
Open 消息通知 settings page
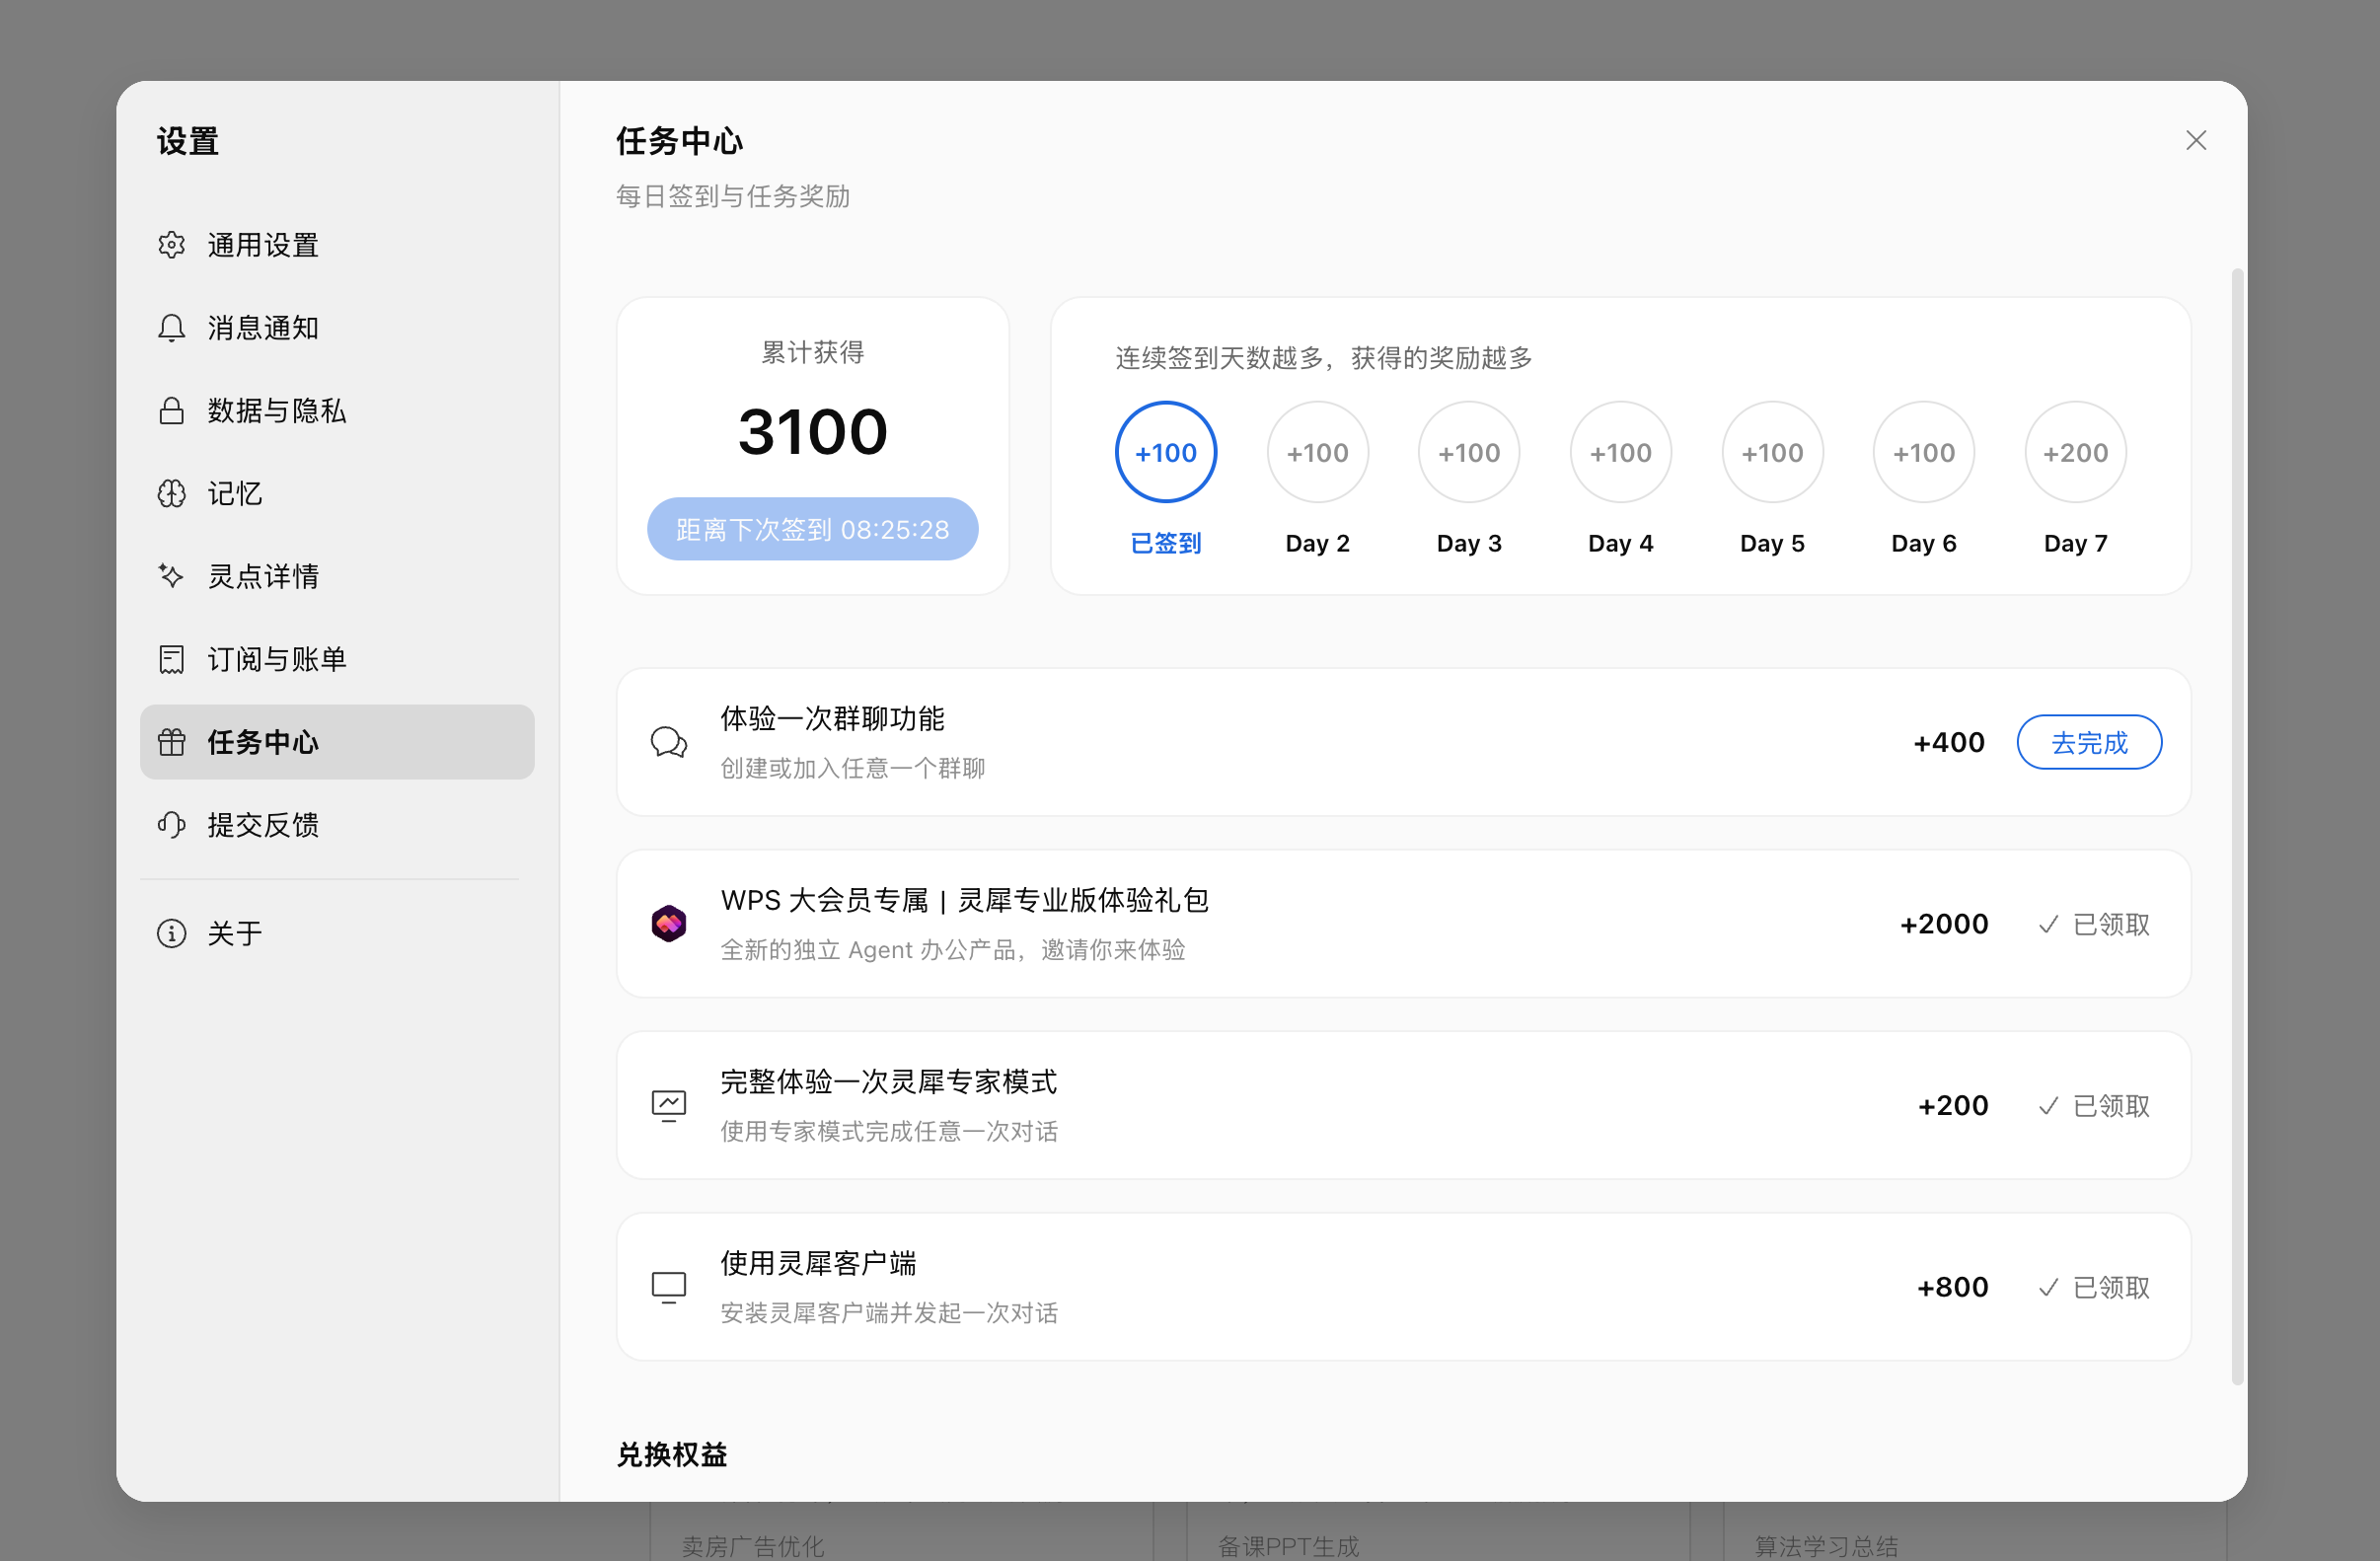coord(337,328)
